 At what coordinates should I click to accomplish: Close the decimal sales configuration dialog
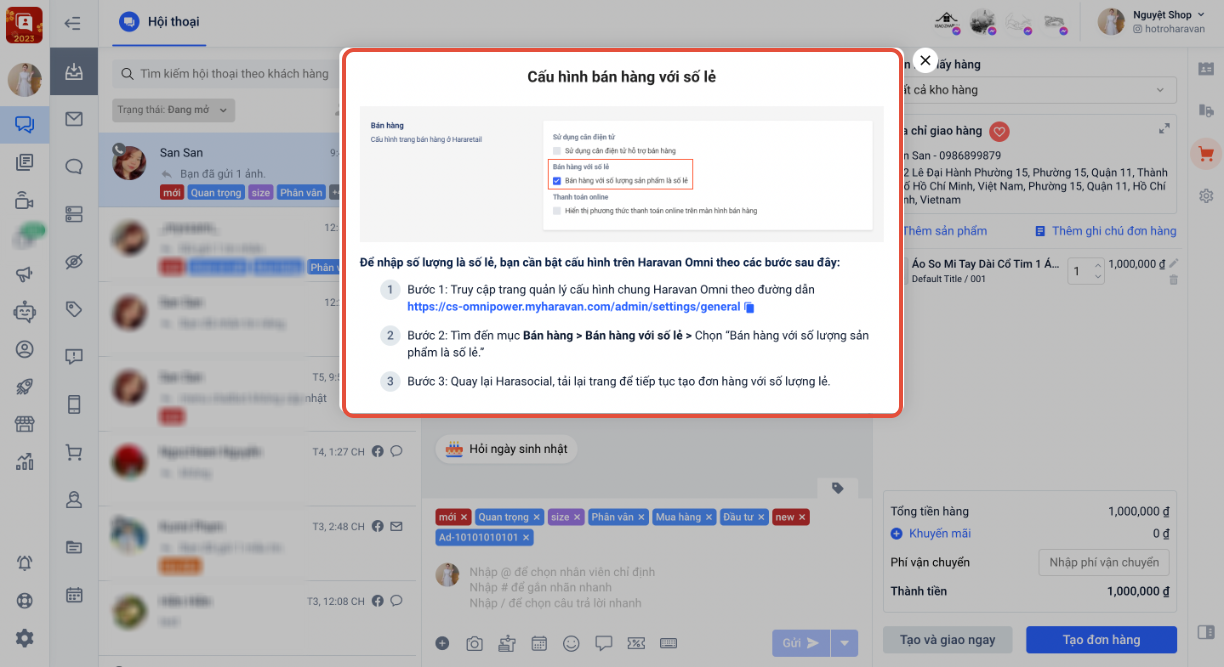click(x=925, y=61)
